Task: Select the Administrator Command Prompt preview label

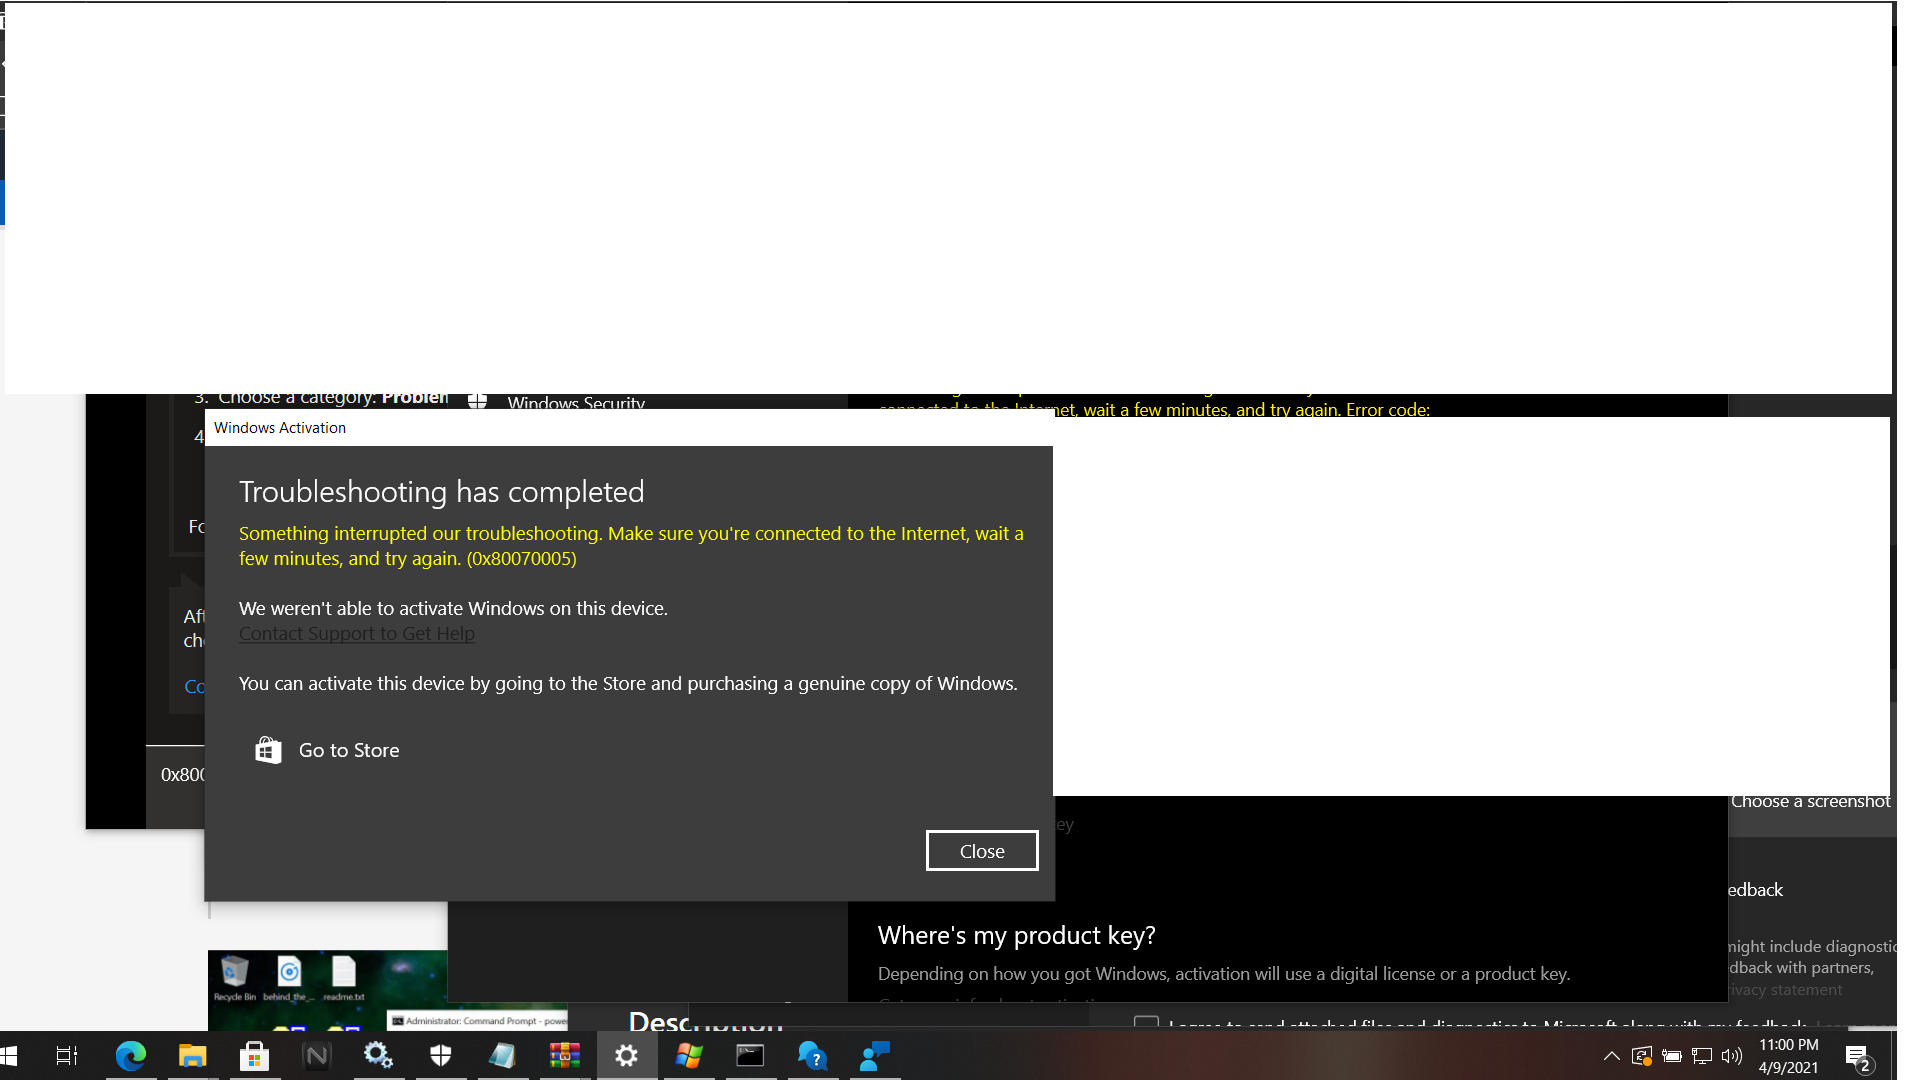Action: (x=479, y=1021)
